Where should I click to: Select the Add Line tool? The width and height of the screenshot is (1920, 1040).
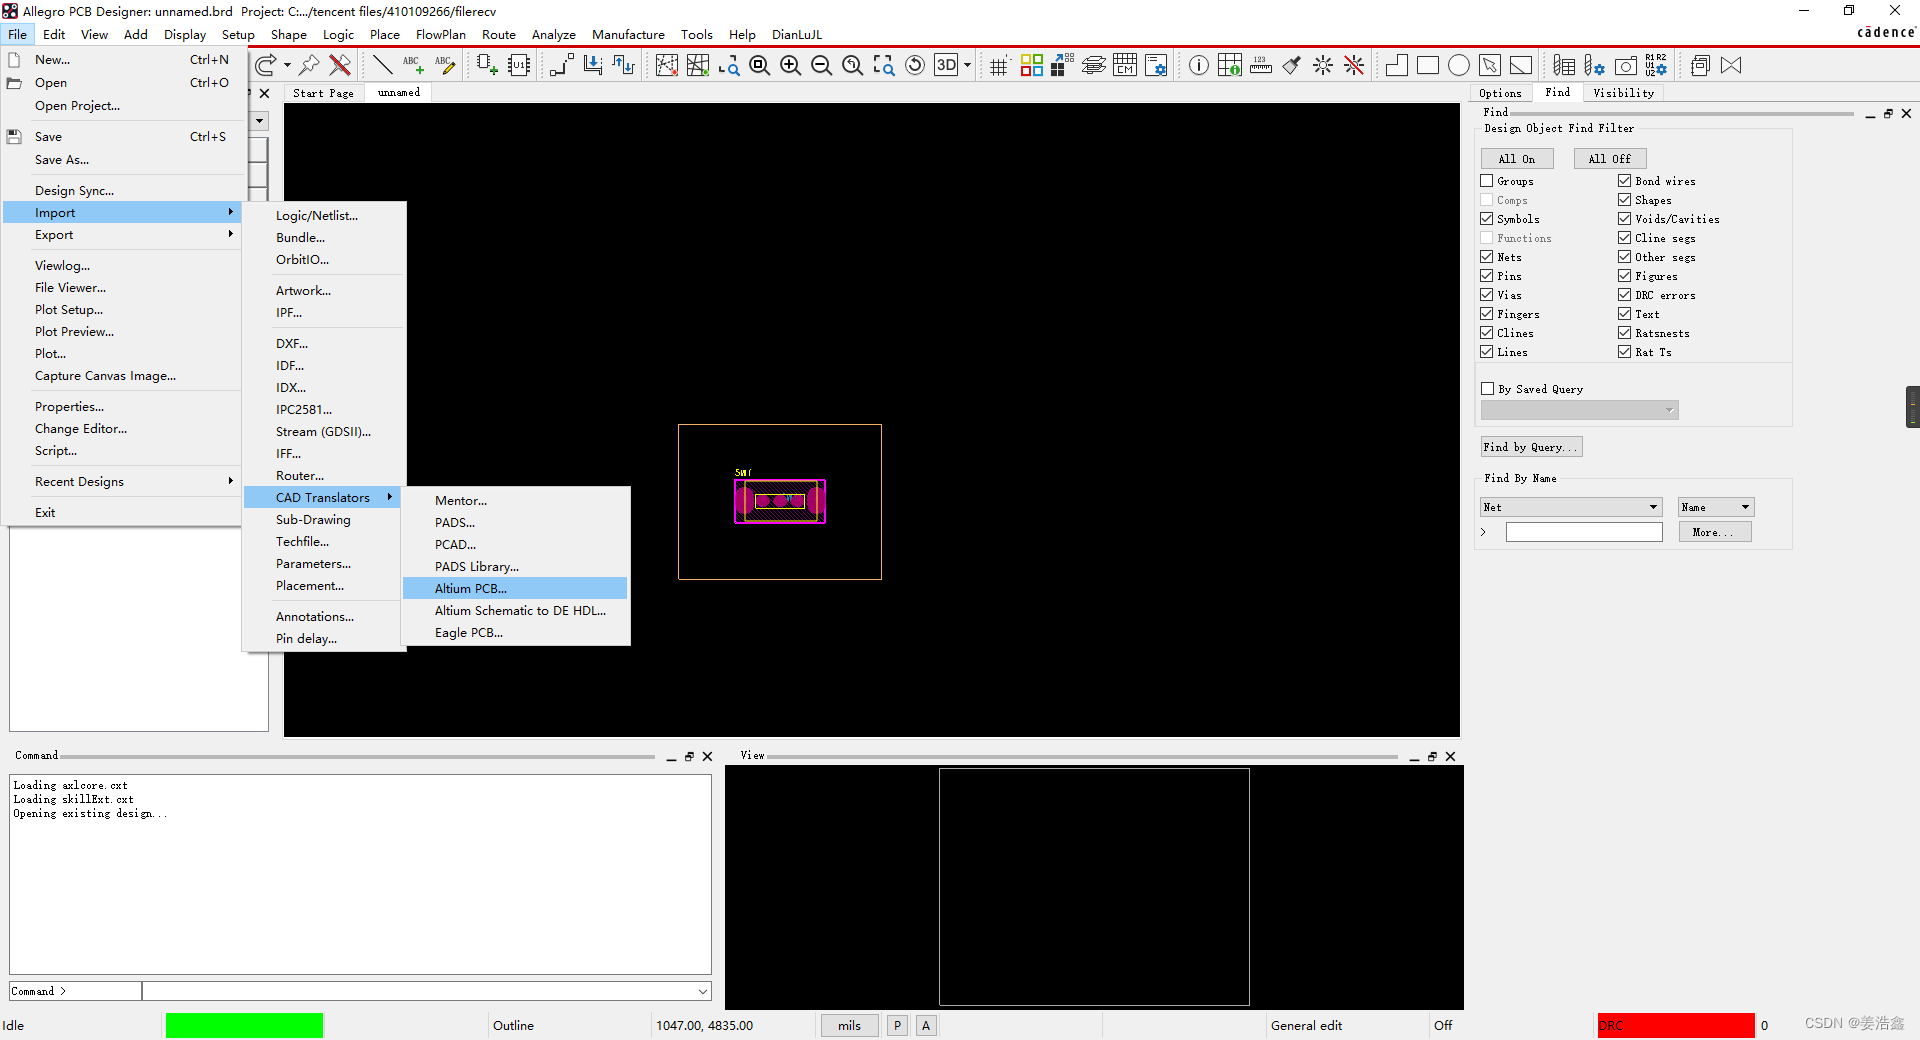coord(382,66)
